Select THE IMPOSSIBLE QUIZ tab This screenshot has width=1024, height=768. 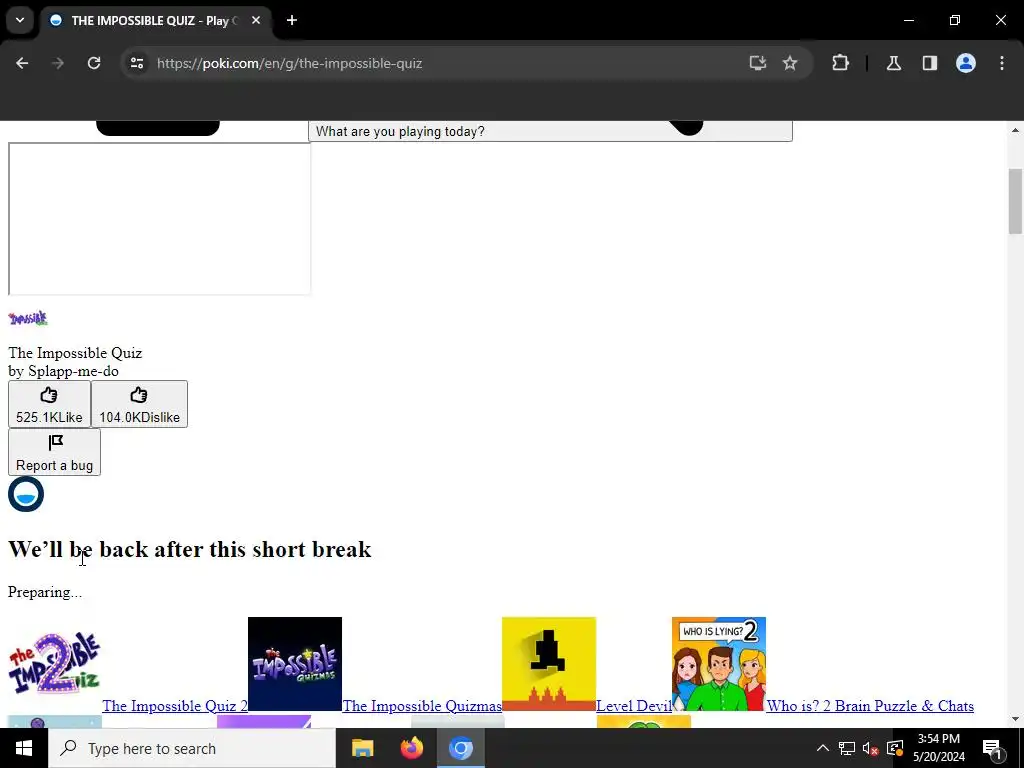[157, 20]
